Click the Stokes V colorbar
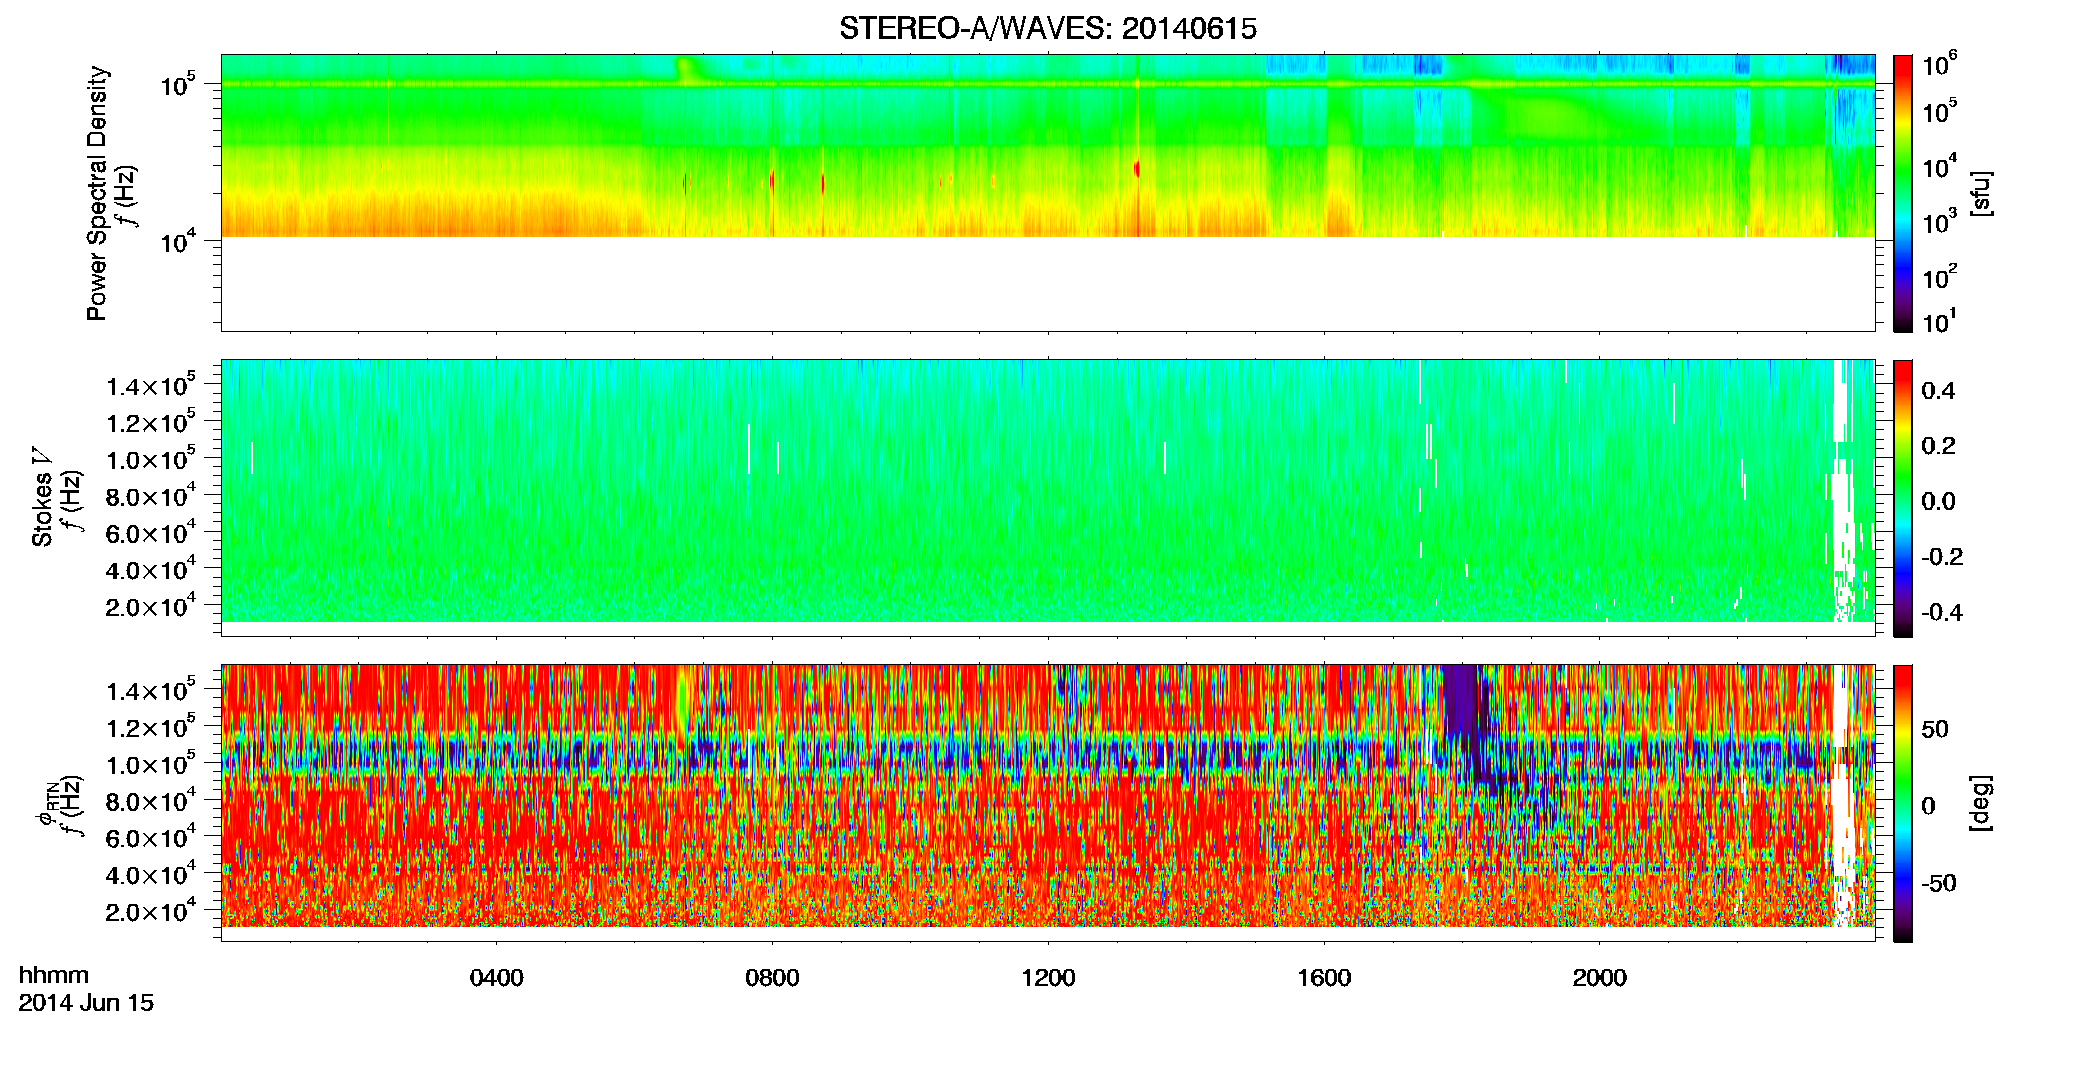 pos(1903,498)
